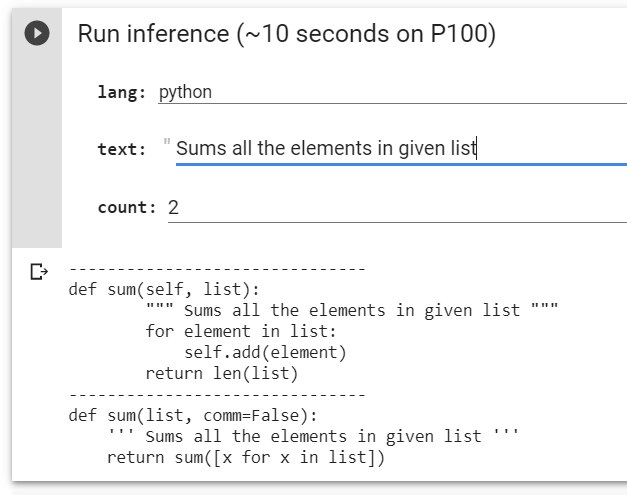Click the return len(list) line
The height and width of the screenshot is (495, 627).
tap(222, 373)
